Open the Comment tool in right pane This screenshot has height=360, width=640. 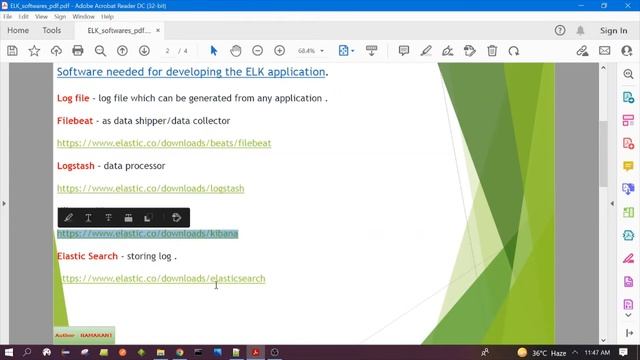point(628,166)
